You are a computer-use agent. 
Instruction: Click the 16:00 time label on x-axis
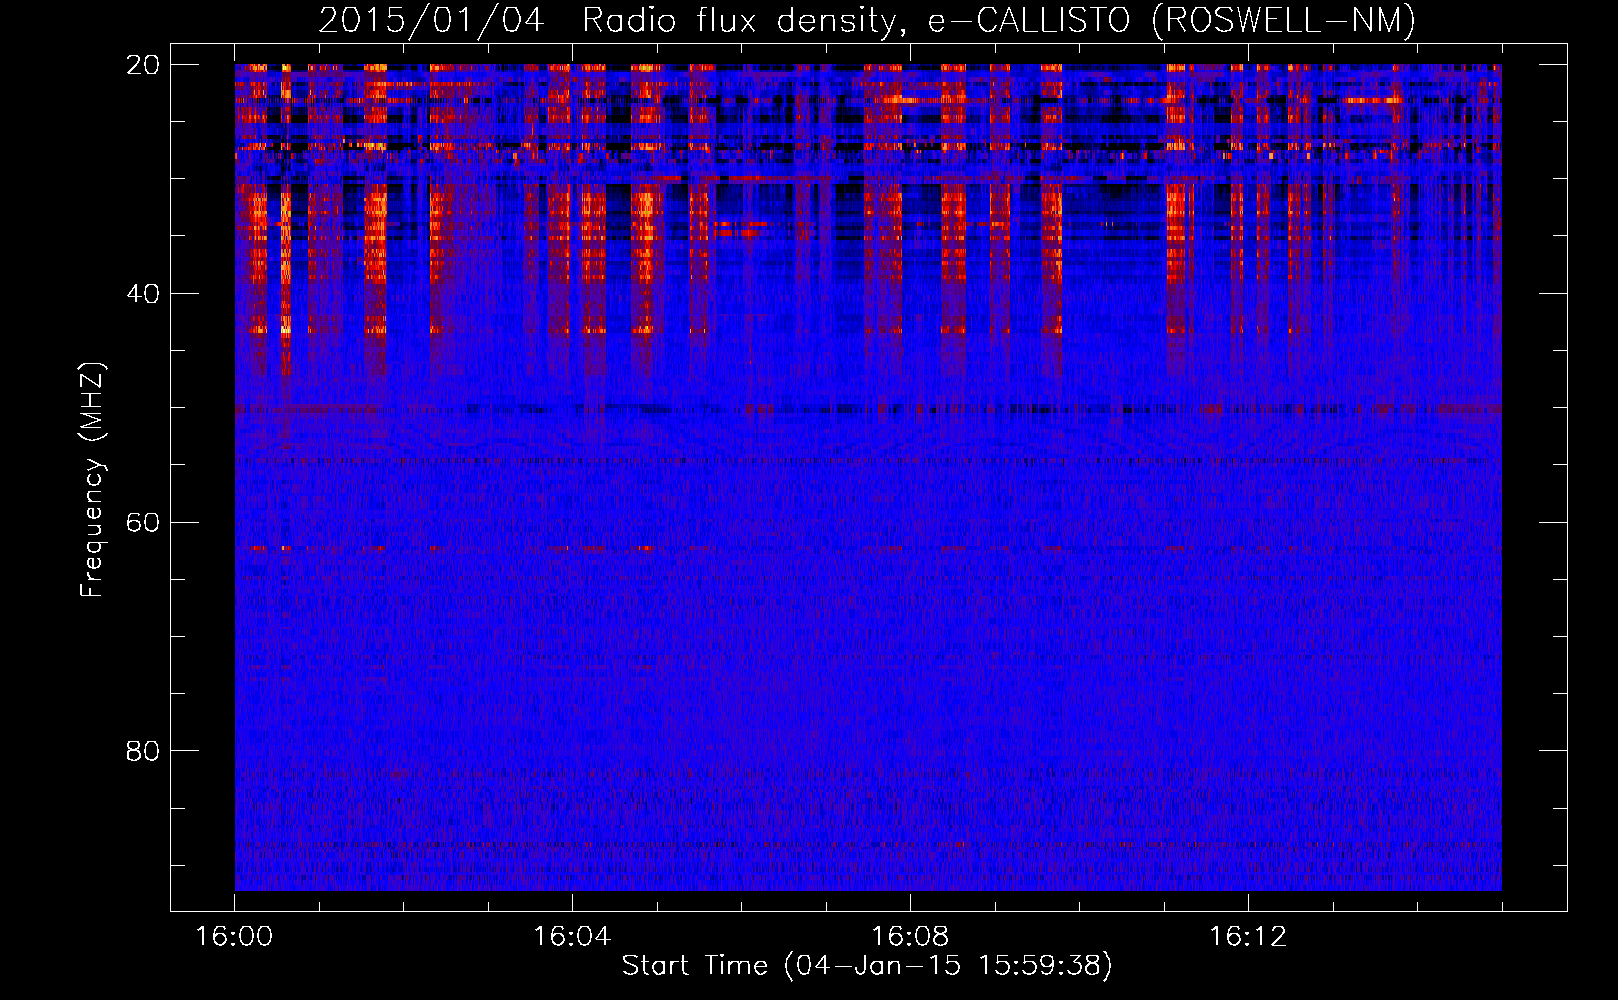point(234,937)
